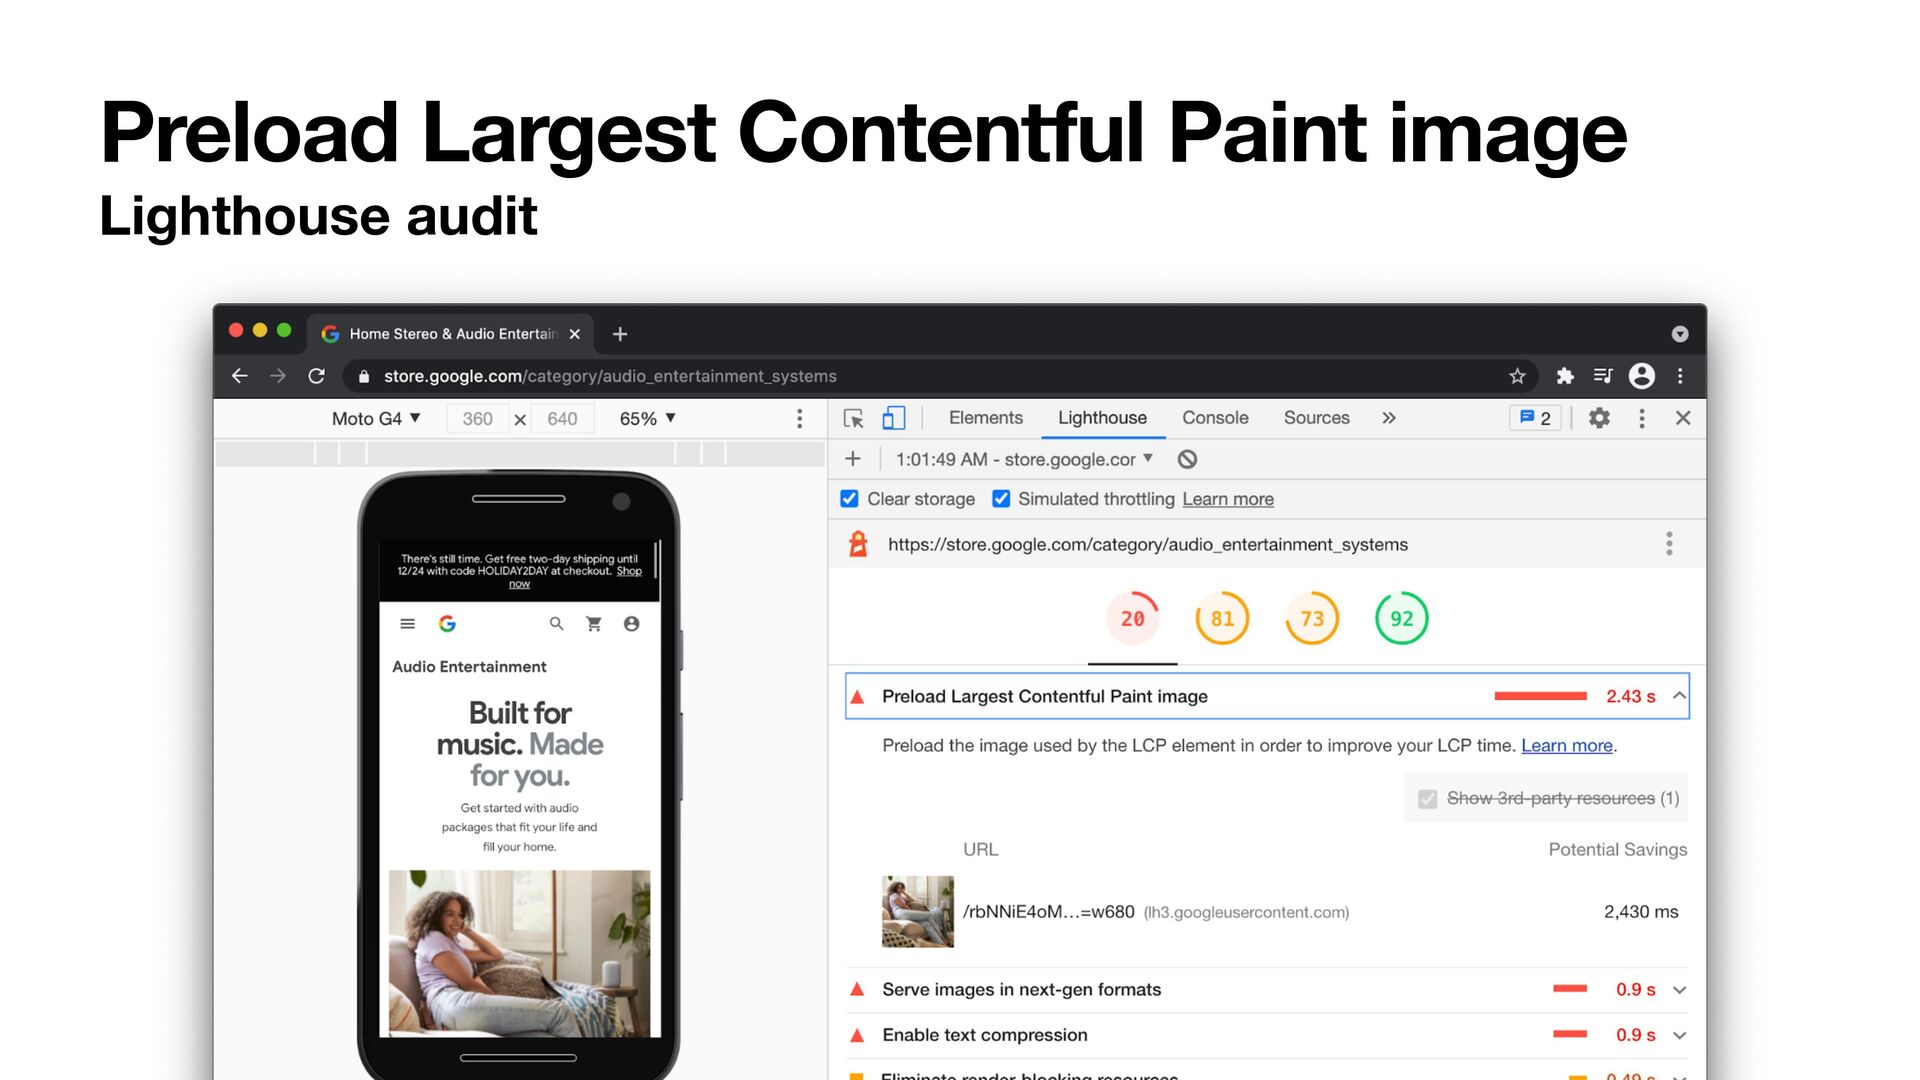Expand the Serve images in next-gen formats audit
Viewport: 1920px width, 1080px height.
click(x=1680, y=990)
